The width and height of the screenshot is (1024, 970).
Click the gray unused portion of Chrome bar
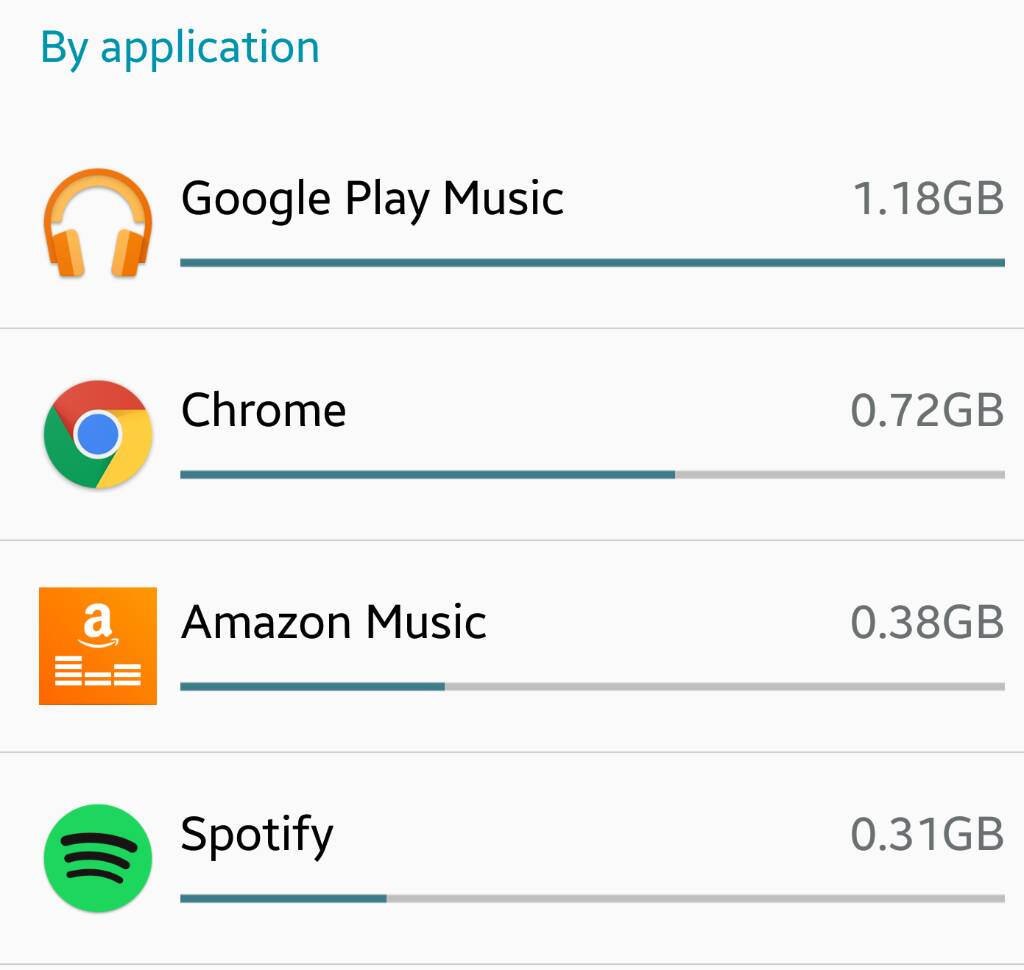coord(840,474)
